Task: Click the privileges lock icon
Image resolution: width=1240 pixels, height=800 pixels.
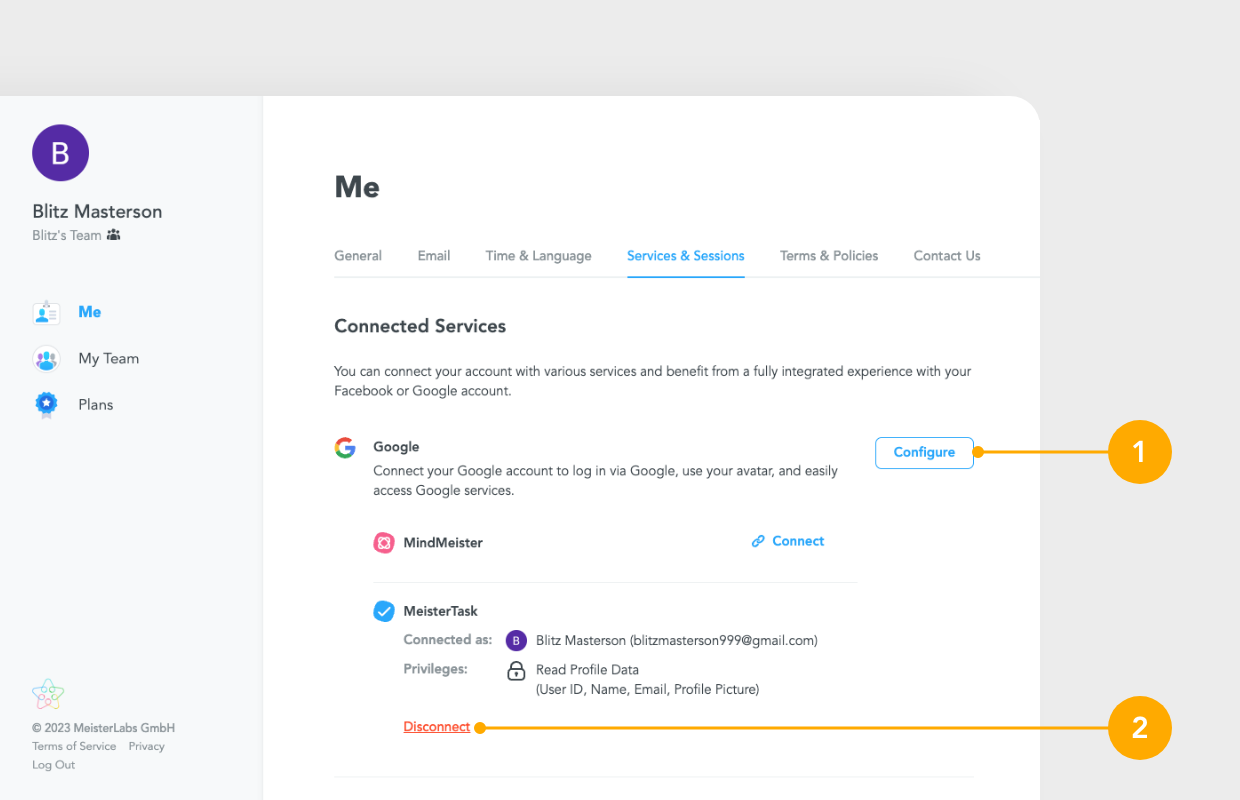Action: (516, 671)
